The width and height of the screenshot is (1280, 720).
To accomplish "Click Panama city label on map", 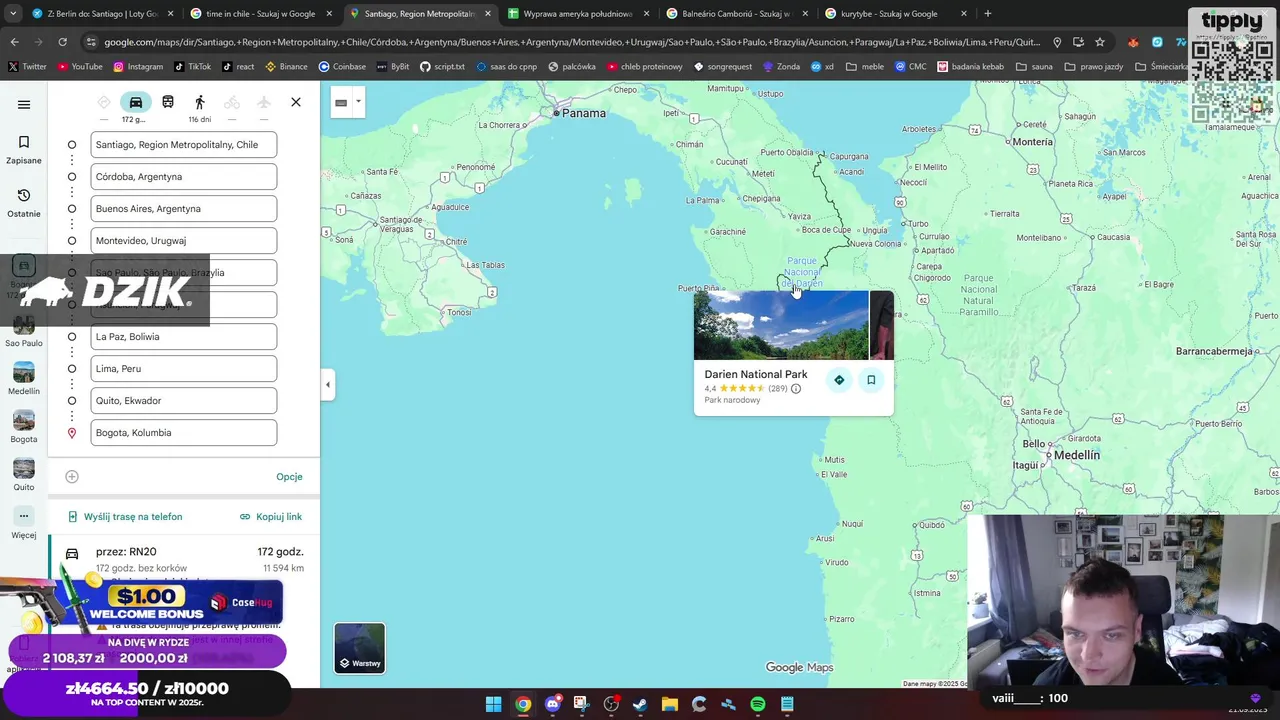I will point(583,113).
